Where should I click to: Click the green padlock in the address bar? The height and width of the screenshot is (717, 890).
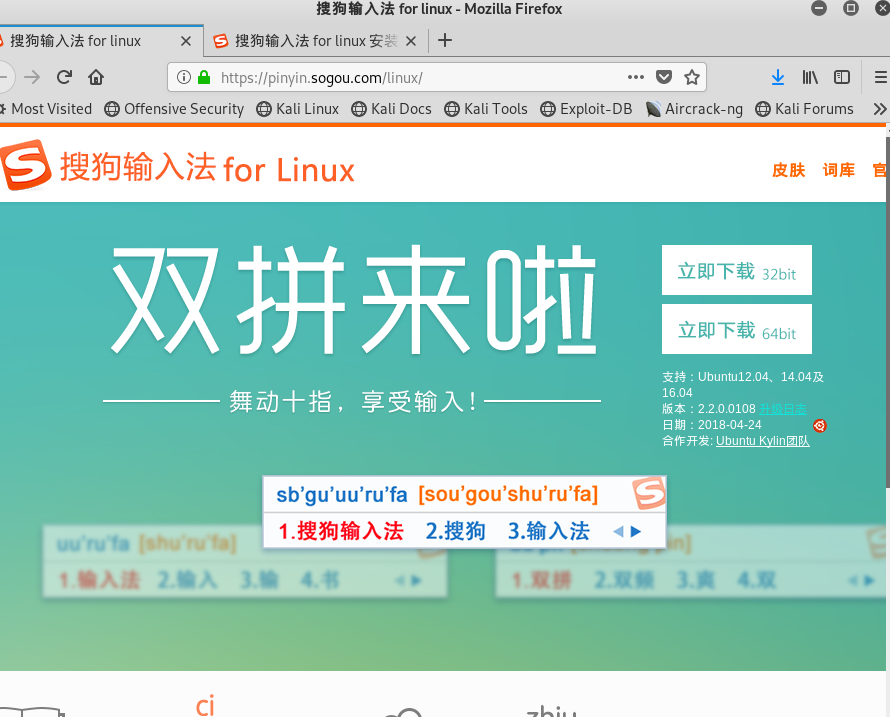(202, 76)
